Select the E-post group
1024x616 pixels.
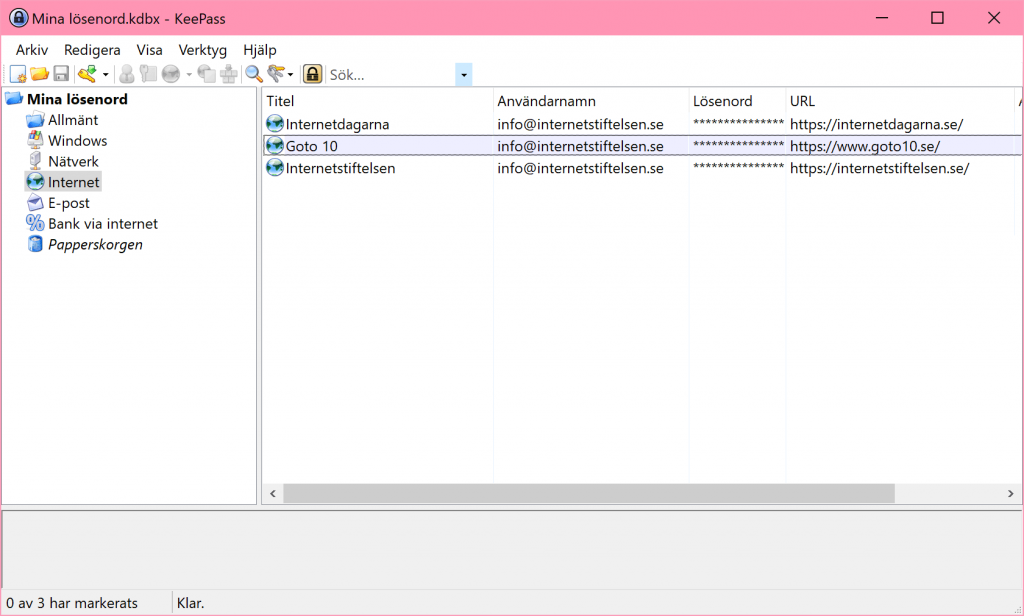point(69,203)
